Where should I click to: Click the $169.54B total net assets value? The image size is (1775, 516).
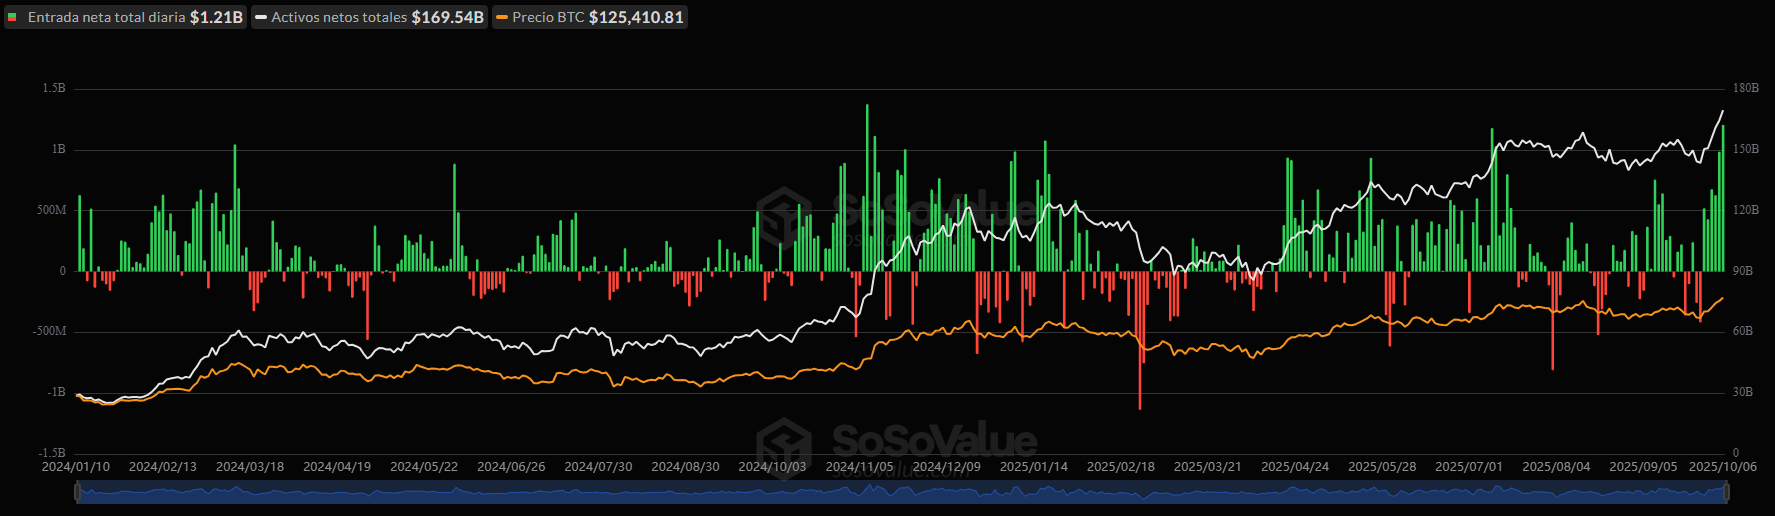point(447,17)
